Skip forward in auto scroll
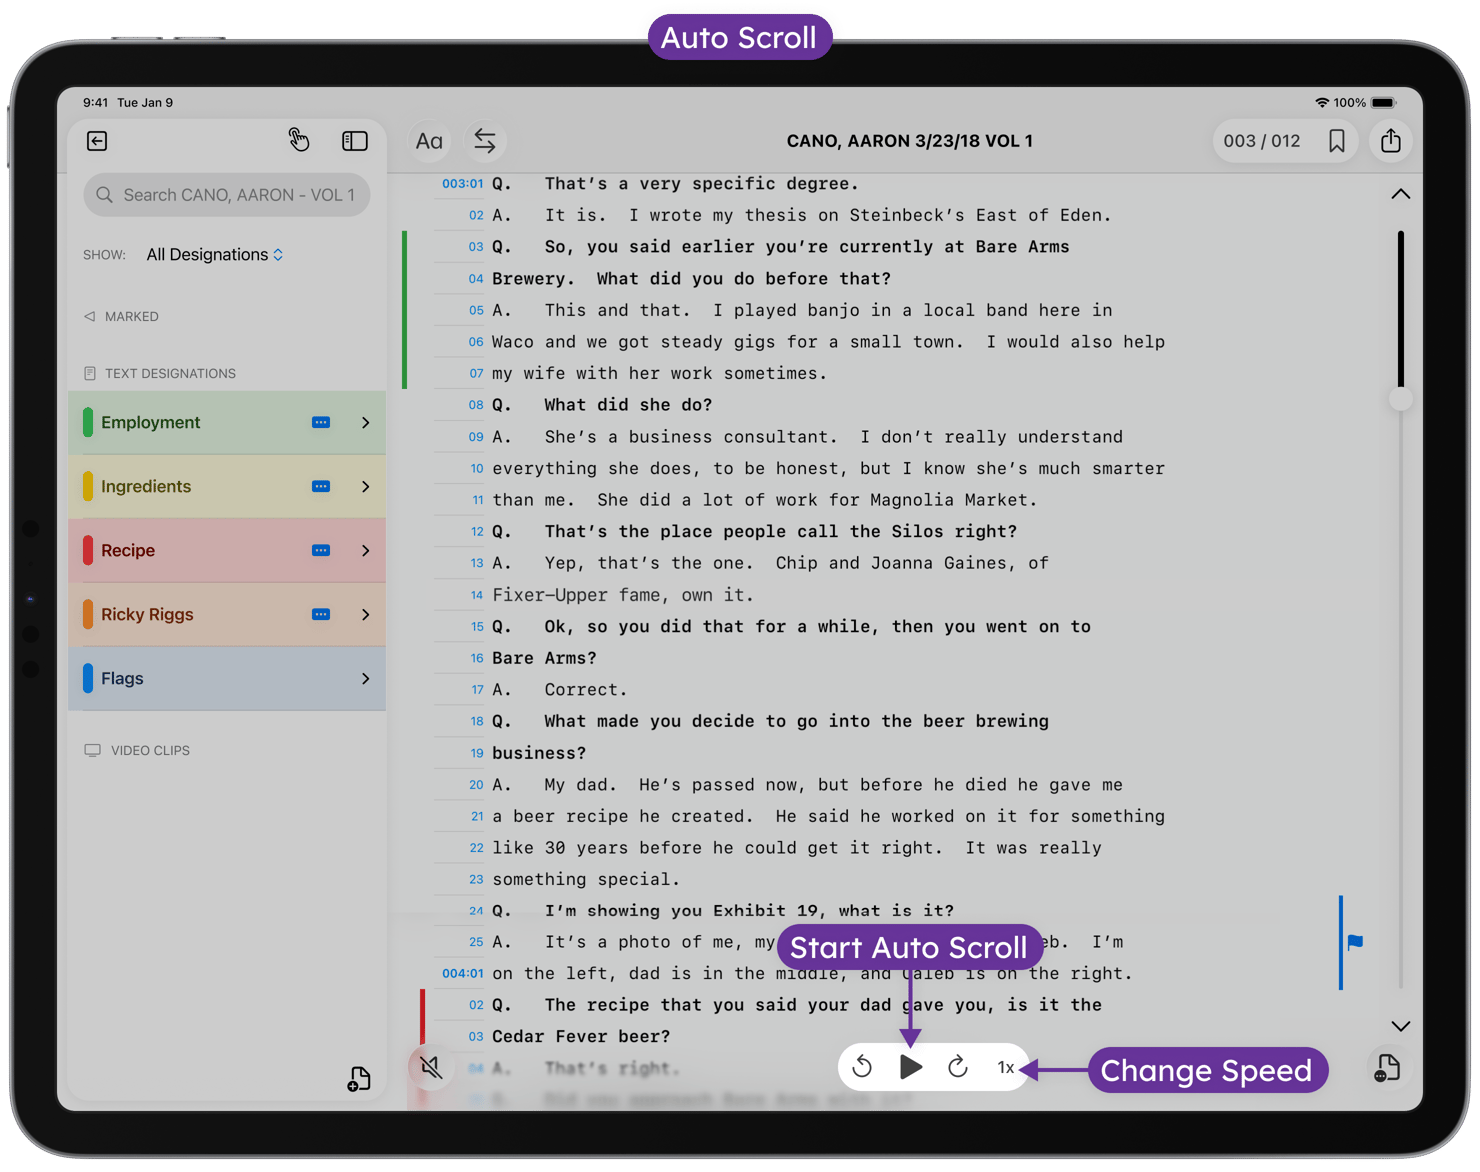1480x1172 pixels. pyautogui.click(x=958, y=1068)
